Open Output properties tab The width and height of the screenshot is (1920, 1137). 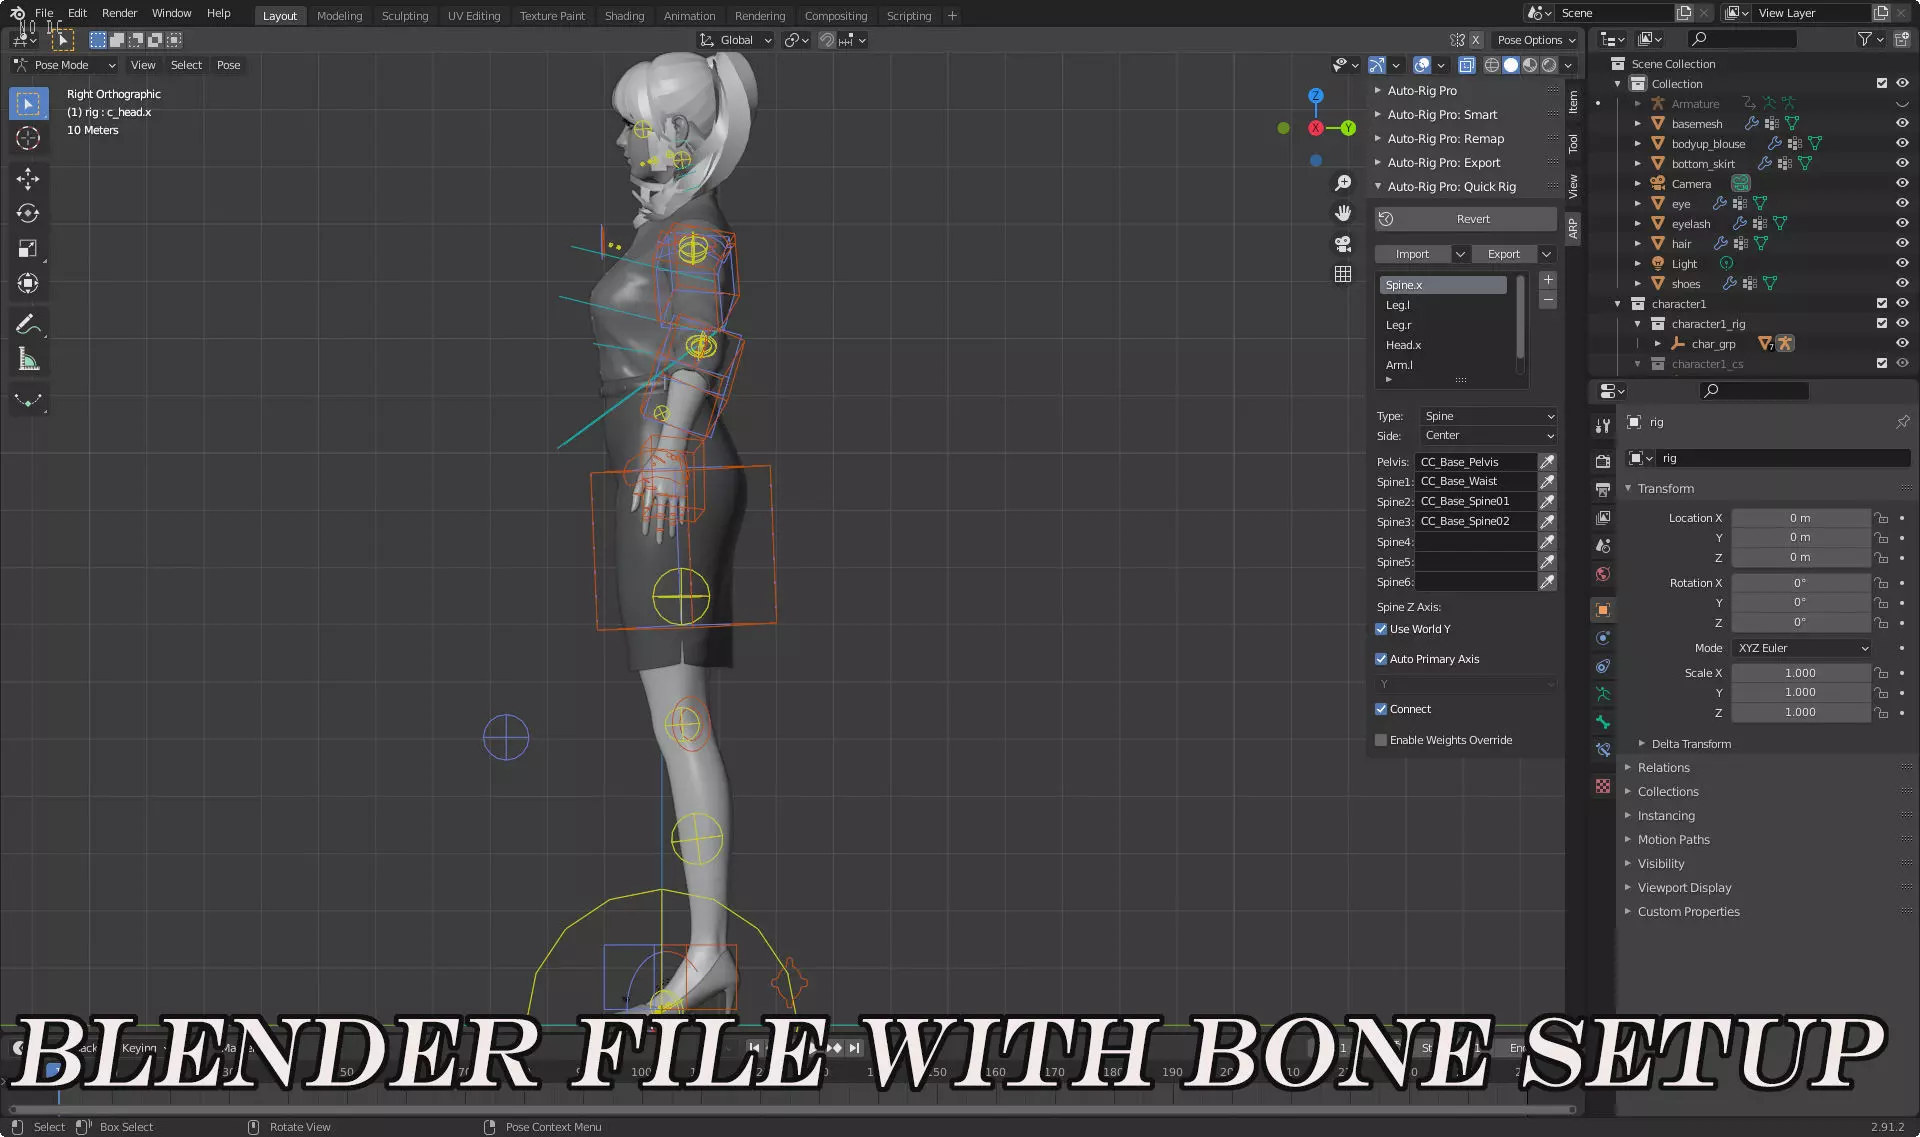[1603, 490]
